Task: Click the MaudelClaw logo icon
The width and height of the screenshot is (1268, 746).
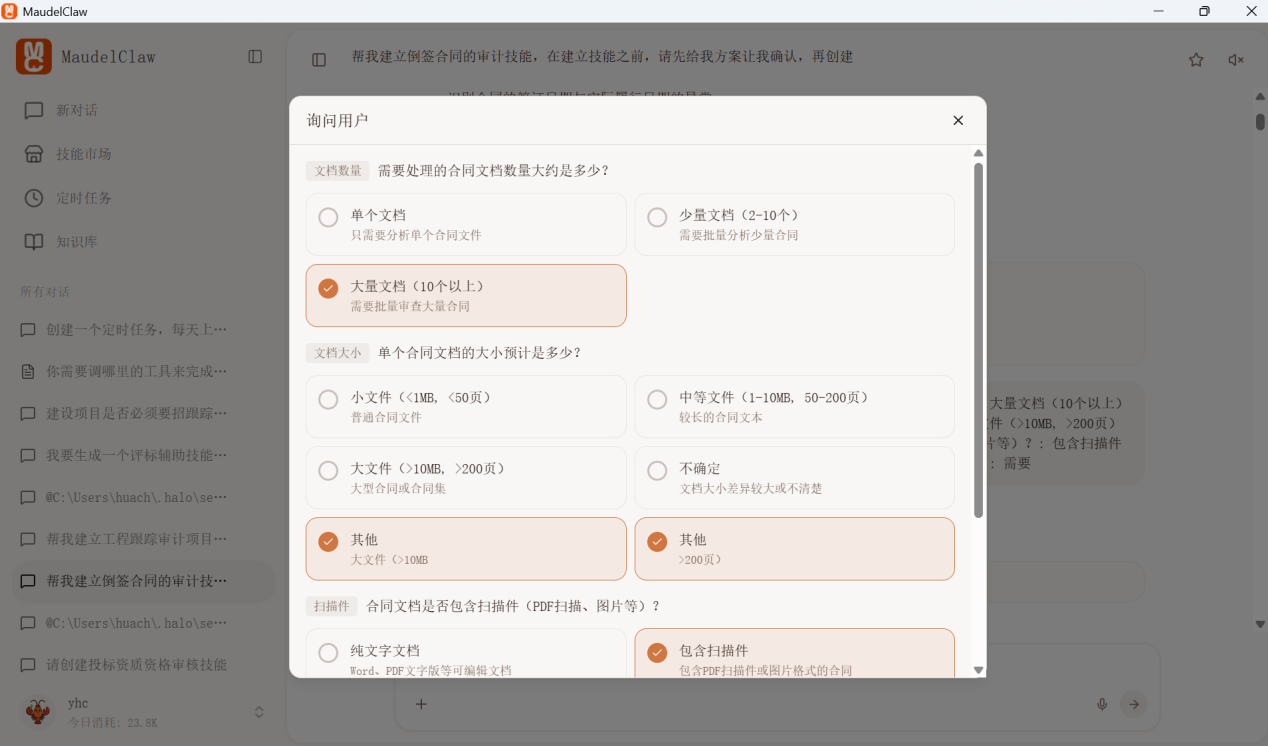Action: coord(34,57)
